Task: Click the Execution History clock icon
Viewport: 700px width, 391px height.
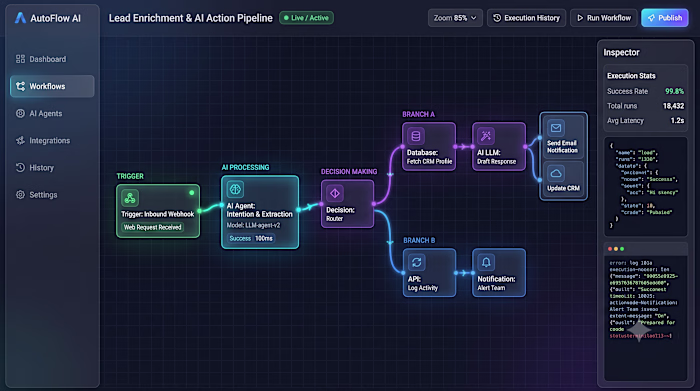Action: click(x=497, y=18)
